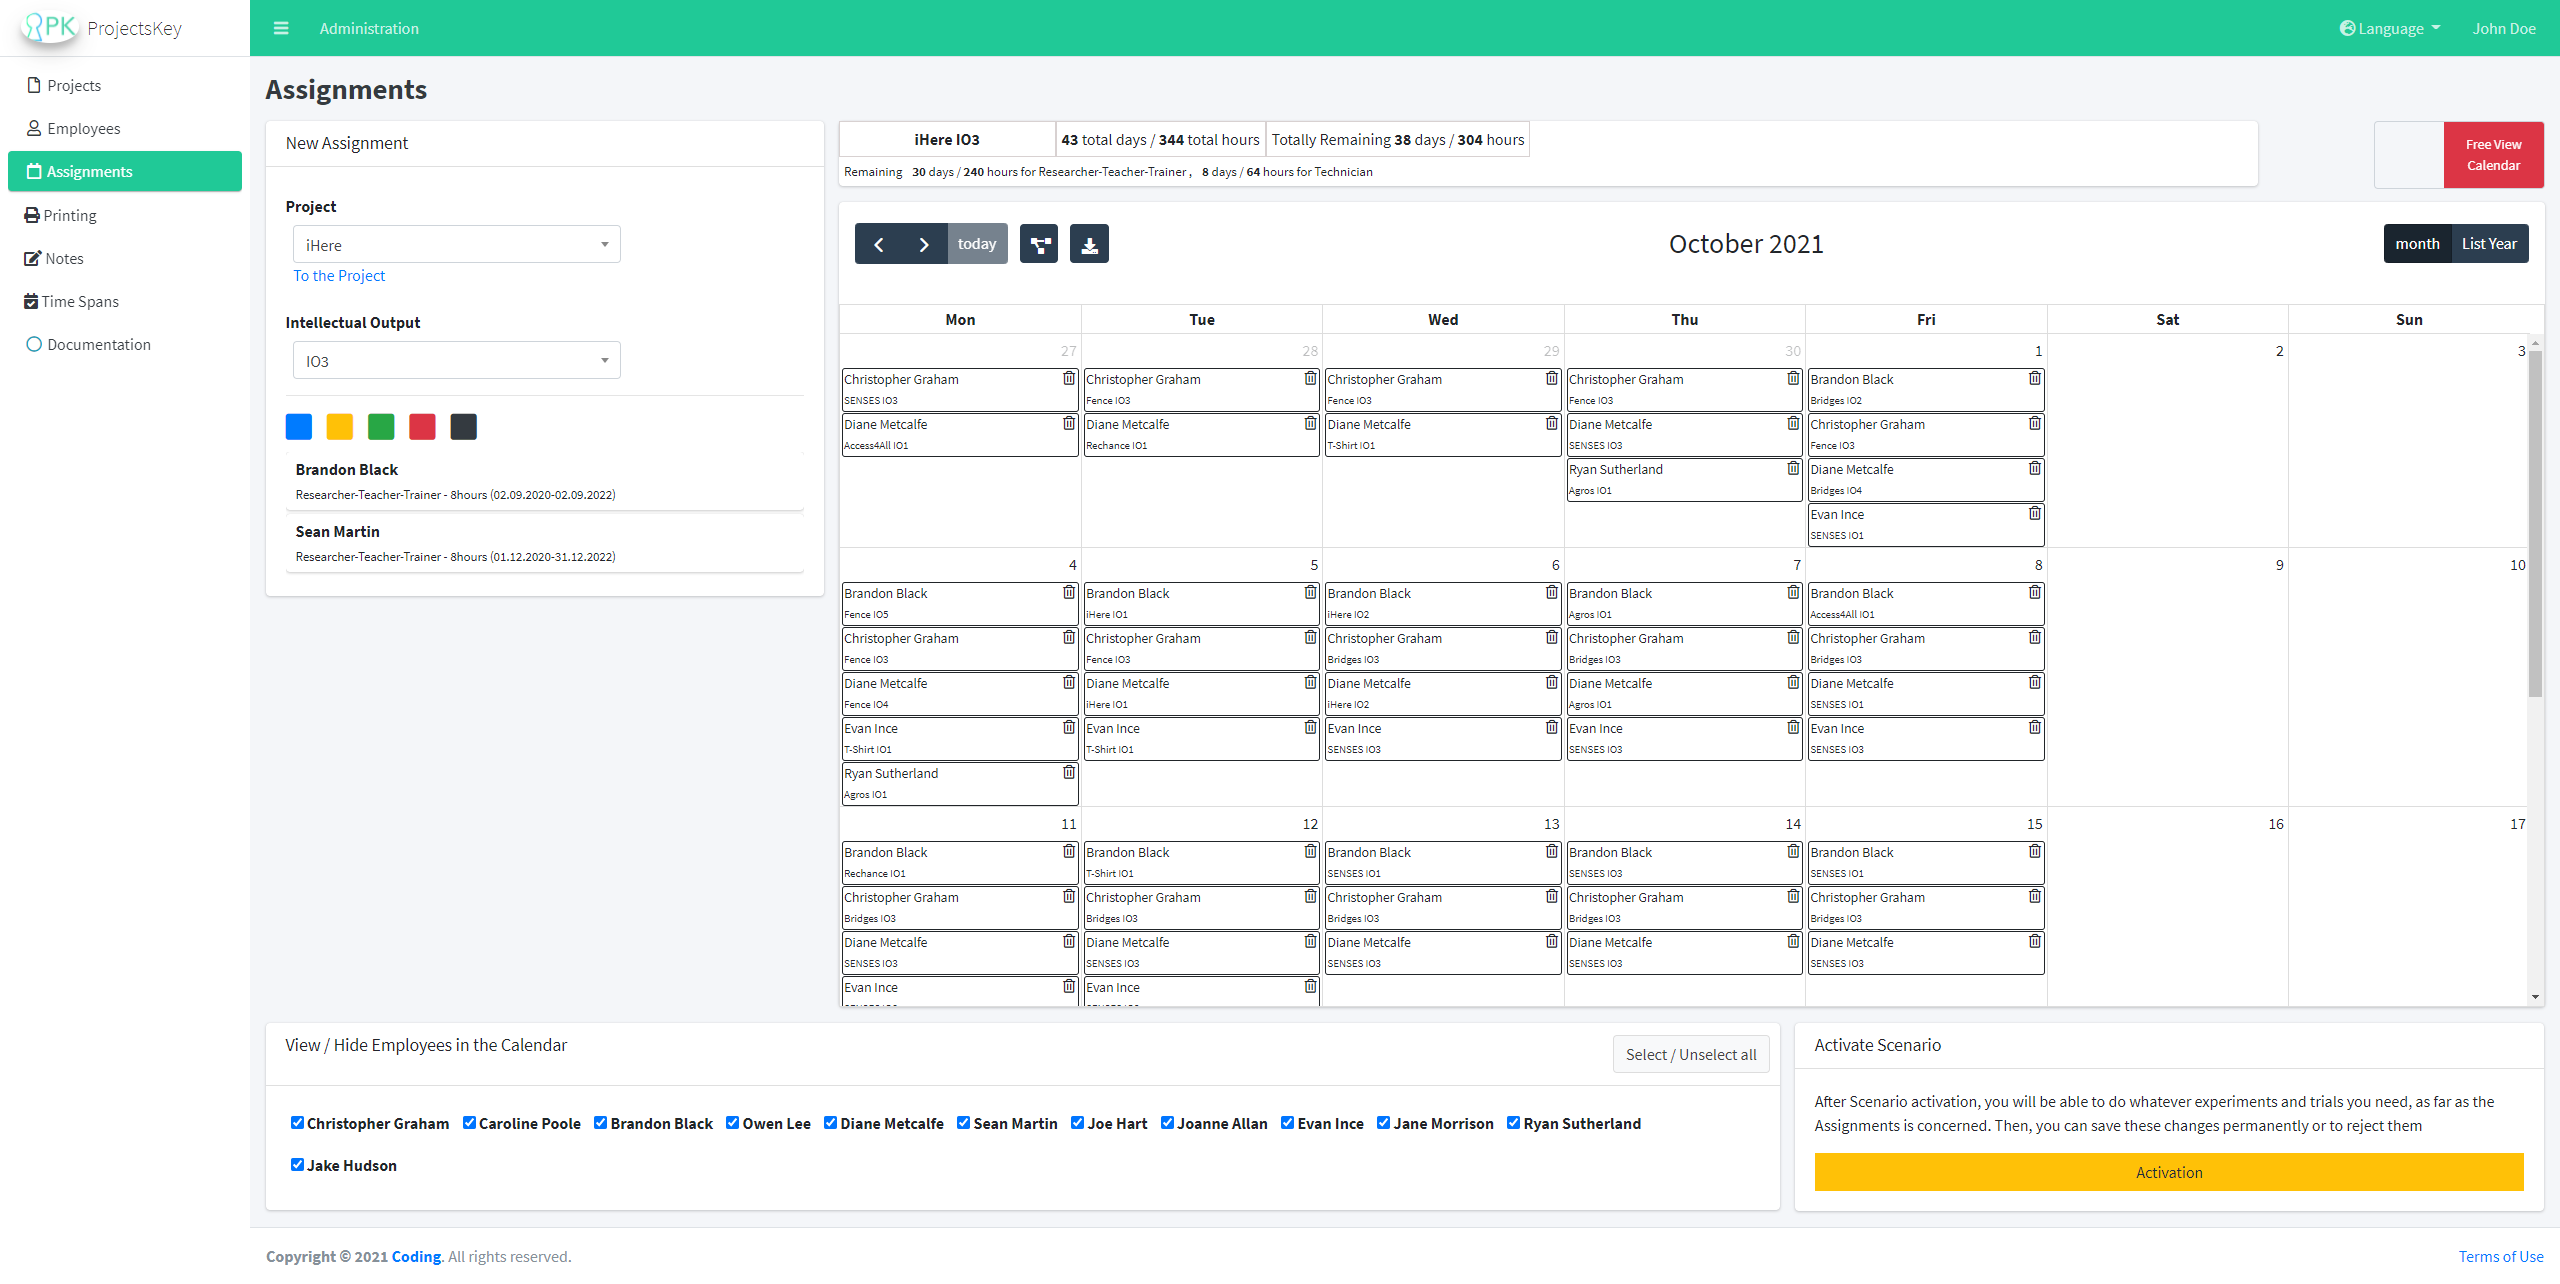Delete Evan Ince's SENSES IO1 on Friday 1

click(2034, 513)
